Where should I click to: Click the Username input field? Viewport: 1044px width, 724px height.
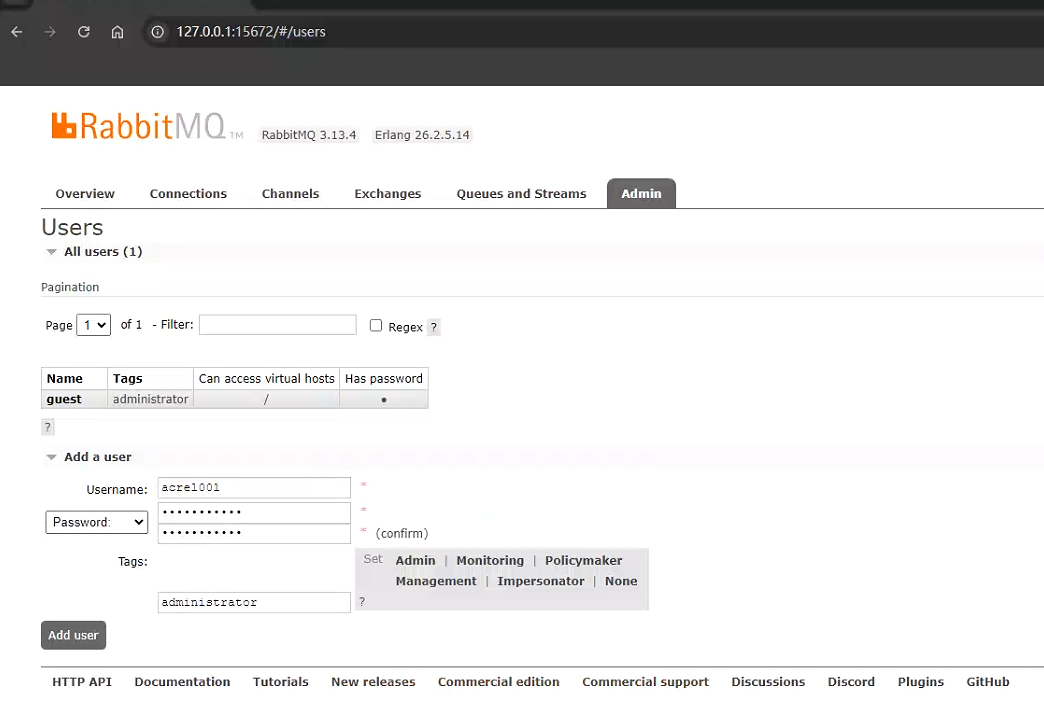click(x=254, y=488)
